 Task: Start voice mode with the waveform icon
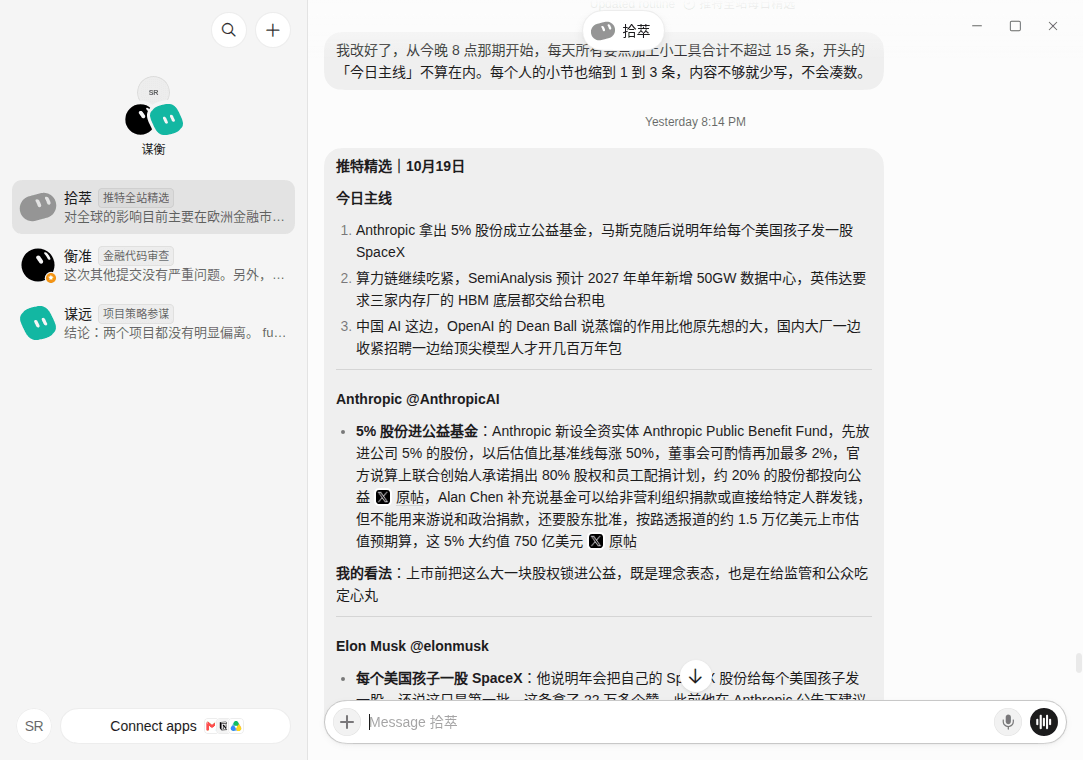pyautogui.click(x=1044, y=722)
